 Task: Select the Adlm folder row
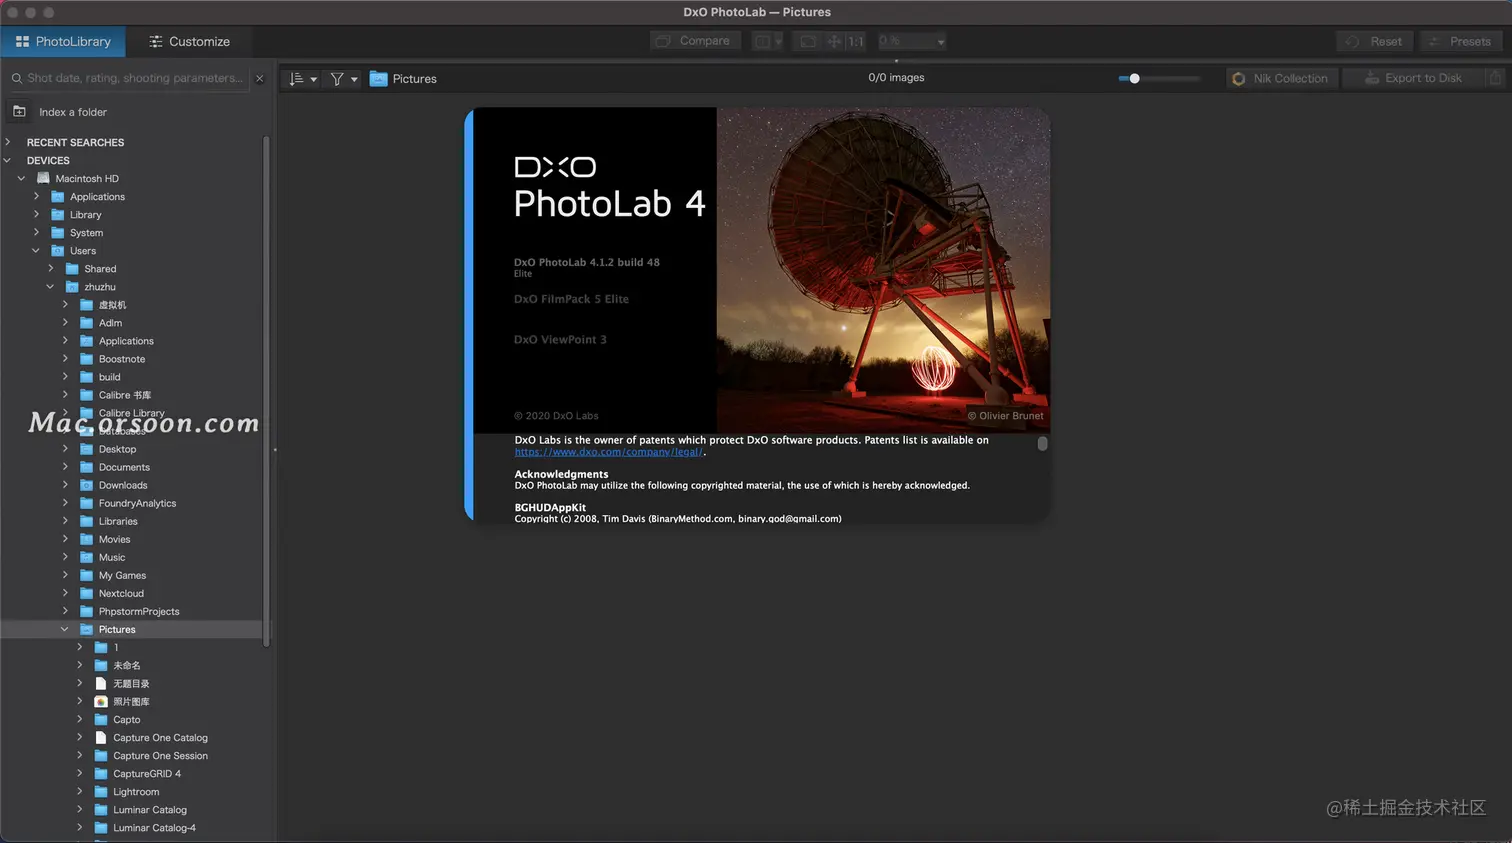(x=132, y=323)
